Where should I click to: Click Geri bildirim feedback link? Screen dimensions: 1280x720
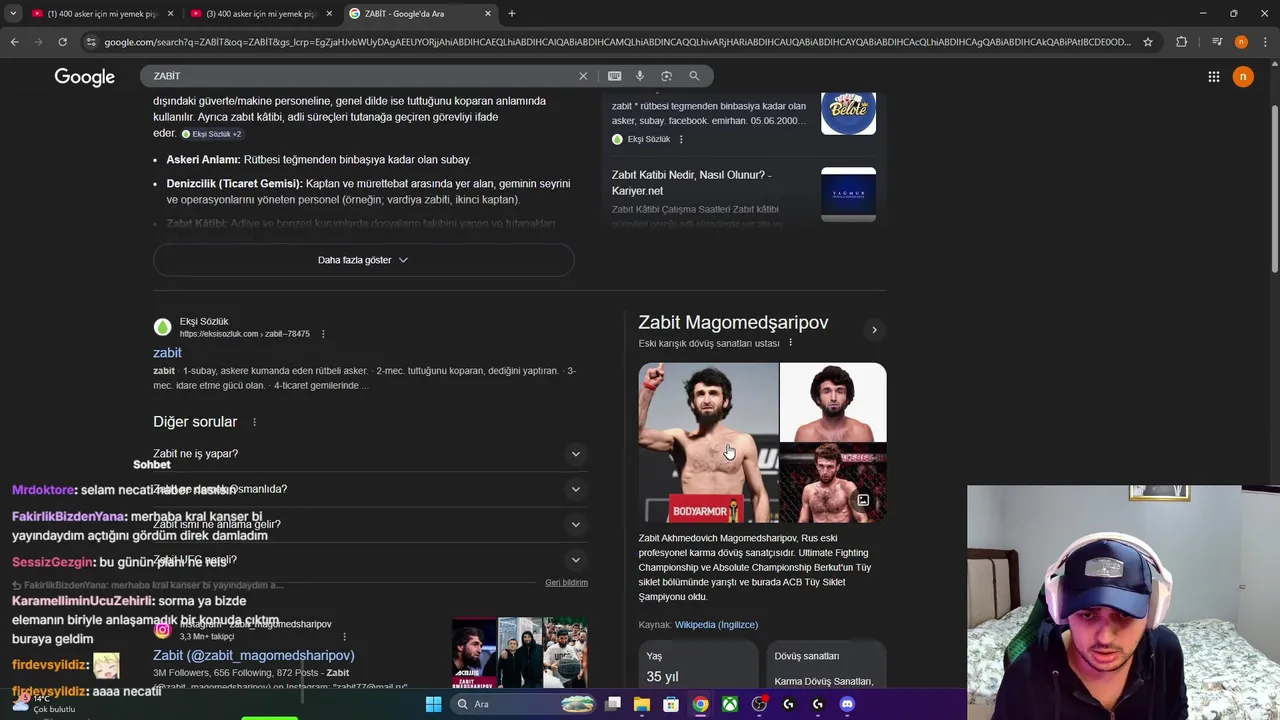click(566, 582)
